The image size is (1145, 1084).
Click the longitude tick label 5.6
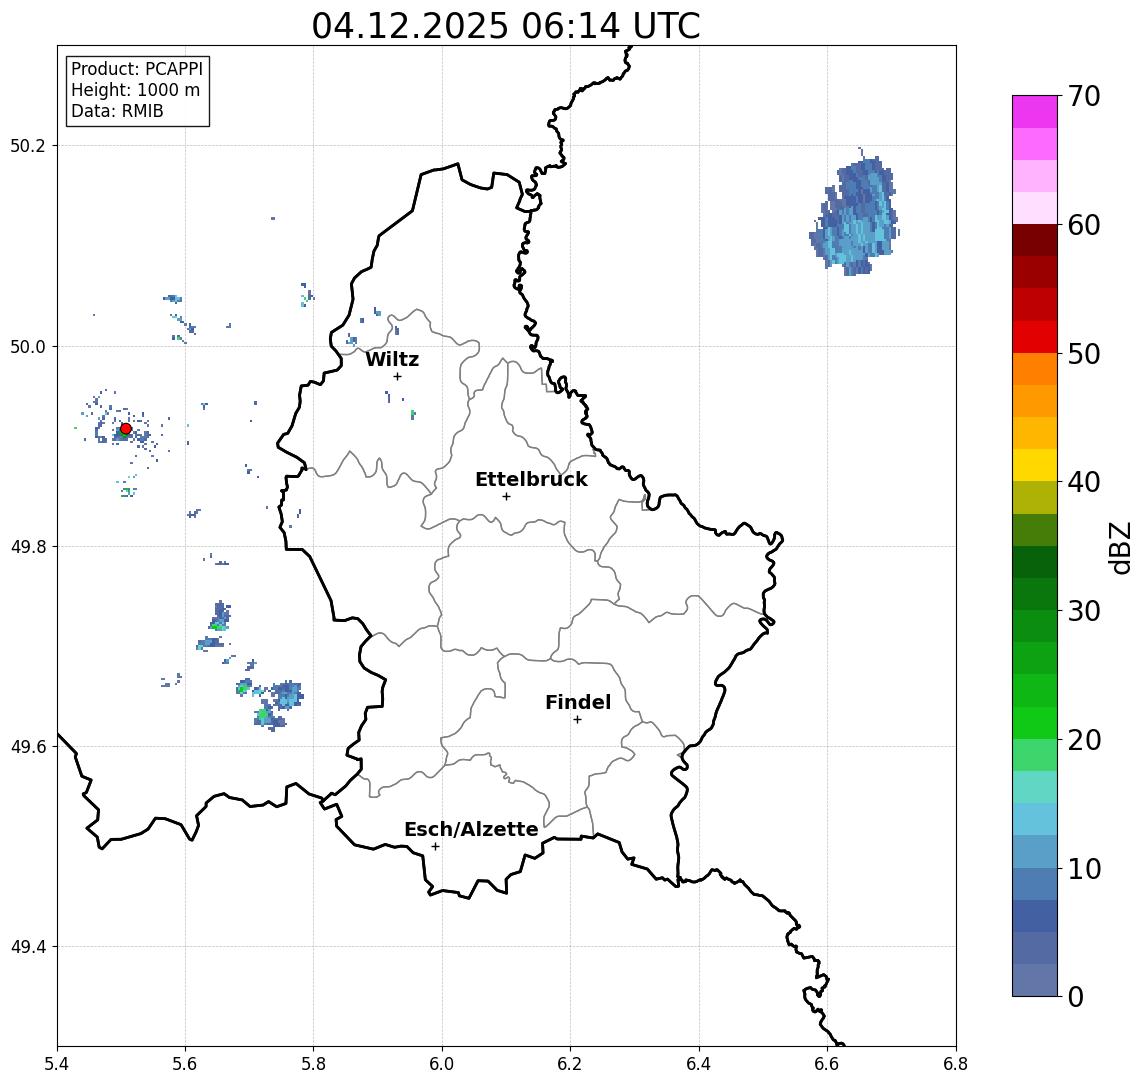tap(185, 1064)
